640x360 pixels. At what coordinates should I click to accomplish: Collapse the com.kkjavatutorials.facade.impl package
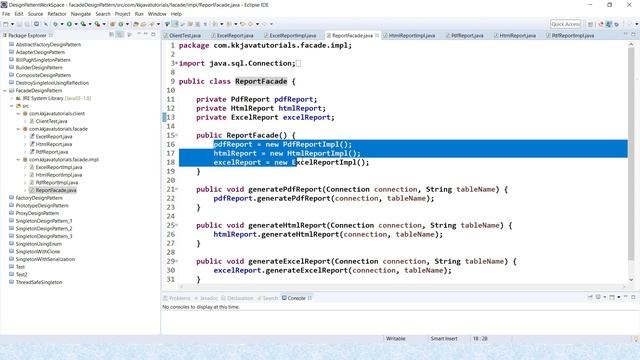(18, 160)
